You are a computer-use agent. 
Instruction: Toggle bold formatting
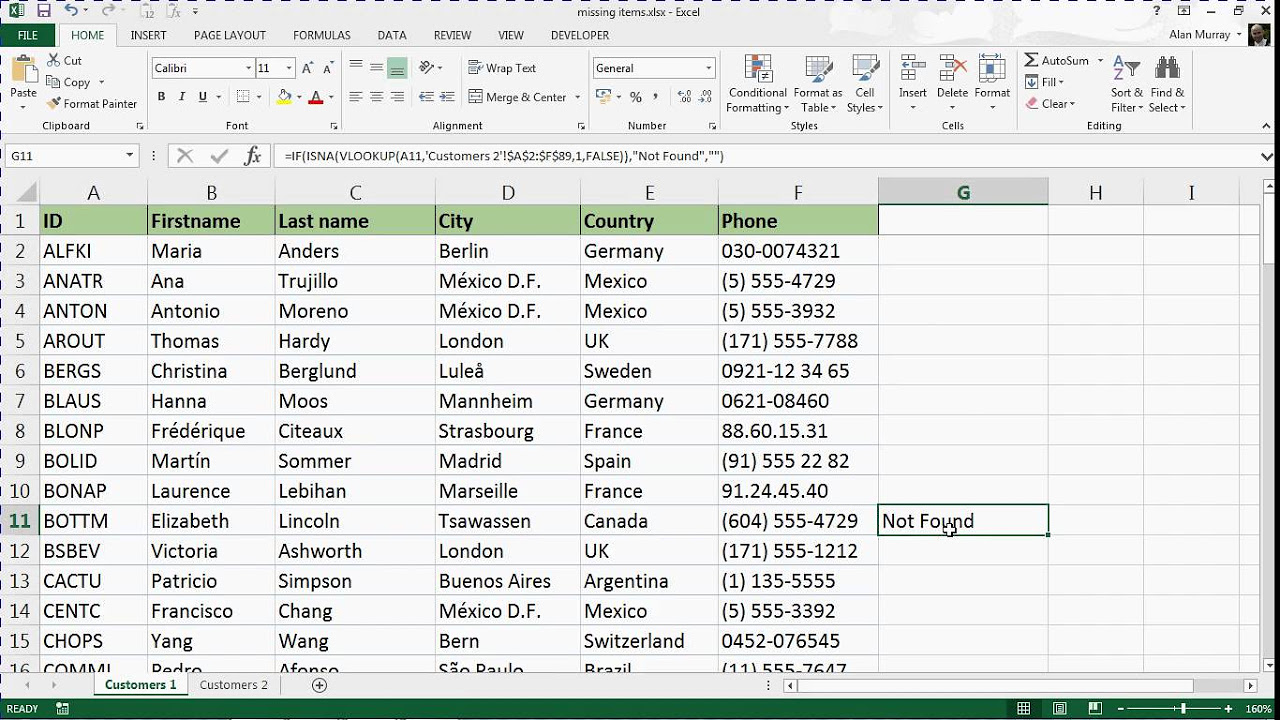point(160,96)
